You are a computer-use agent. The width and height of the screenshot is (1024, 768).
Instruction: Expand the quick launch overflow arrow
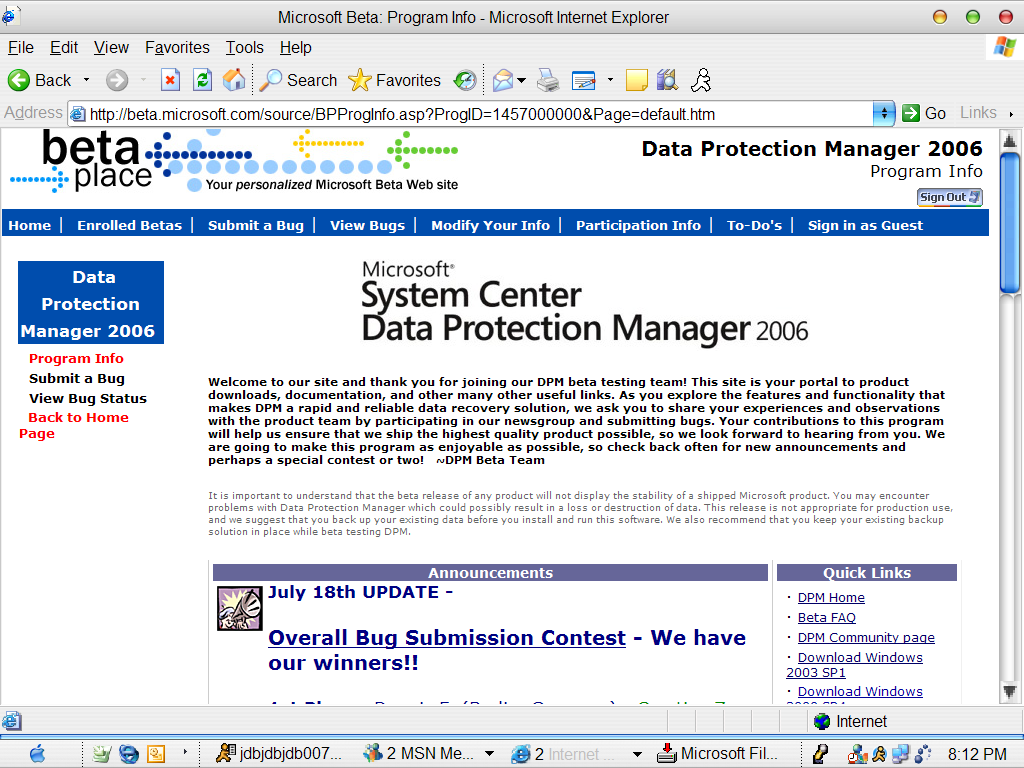click(185, 752)
